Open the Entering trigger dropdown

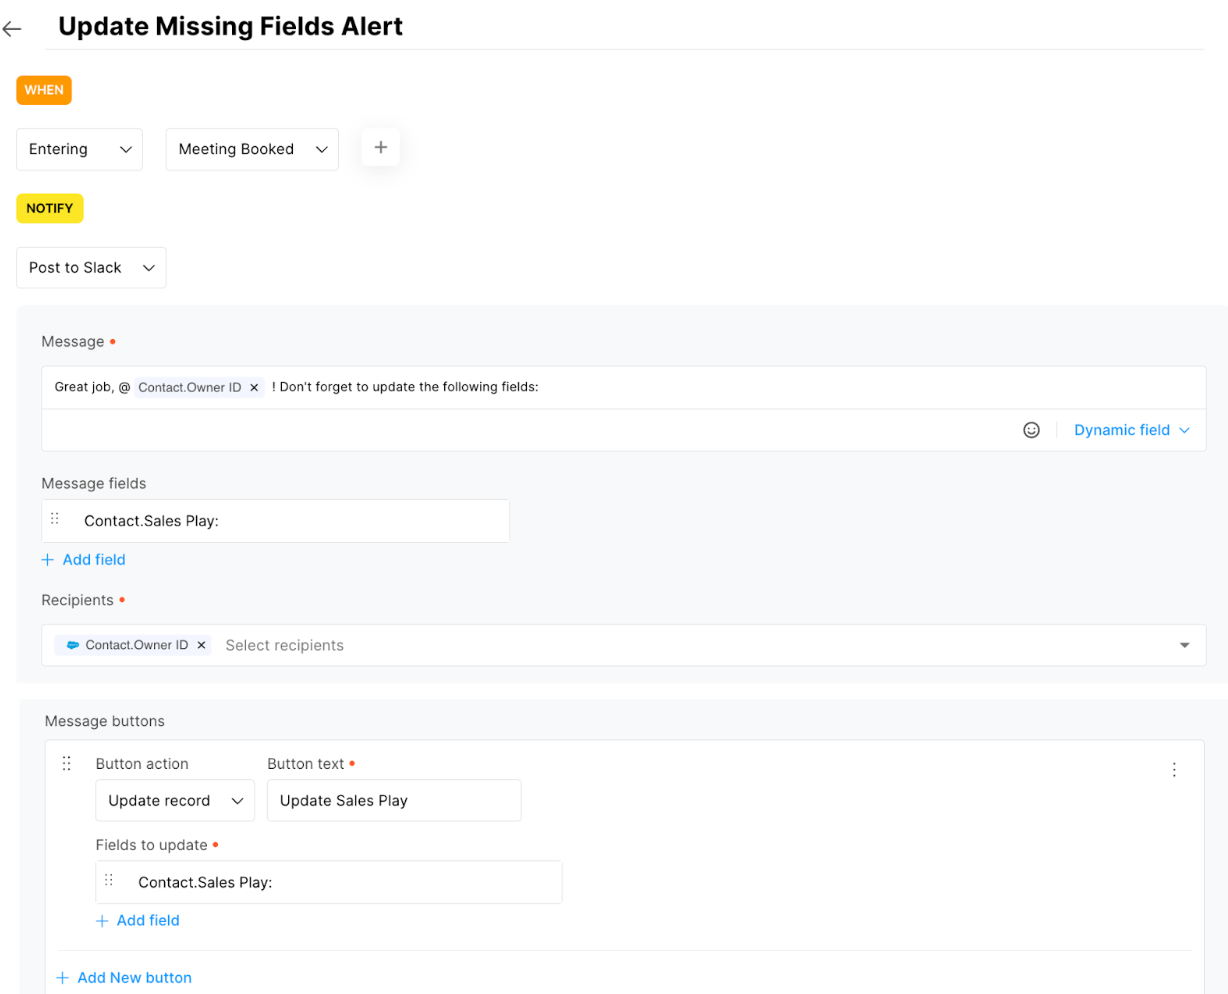[x=80, y=149]
